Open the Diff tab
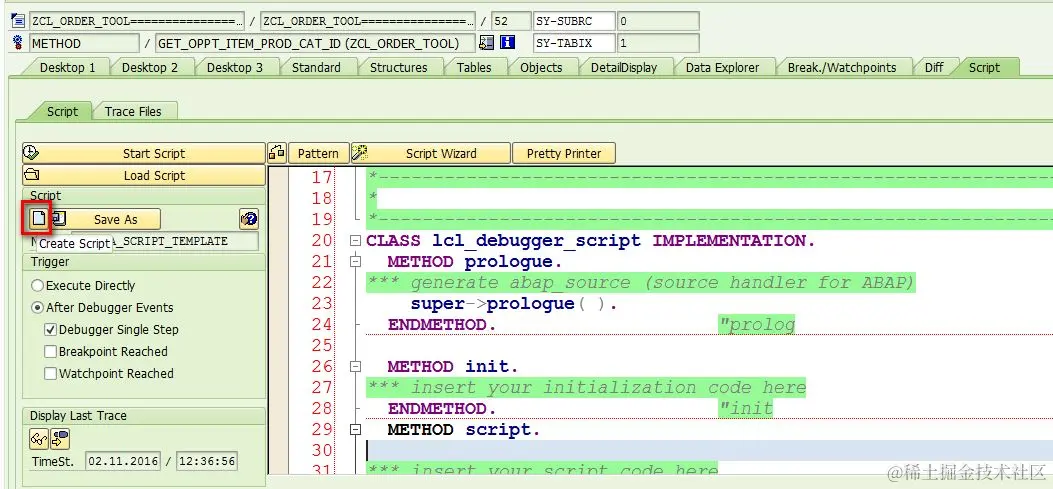This screenshot has height=489, width=1053. [933, 67]
